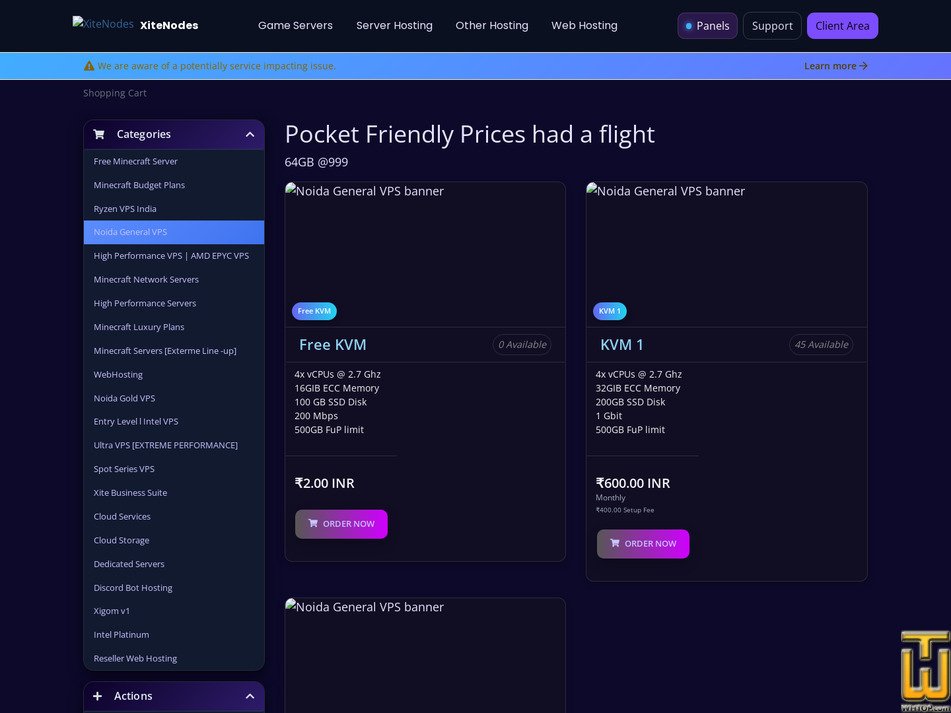
Task: Click the Free KVM badge label
Action: tap(314, 311)
